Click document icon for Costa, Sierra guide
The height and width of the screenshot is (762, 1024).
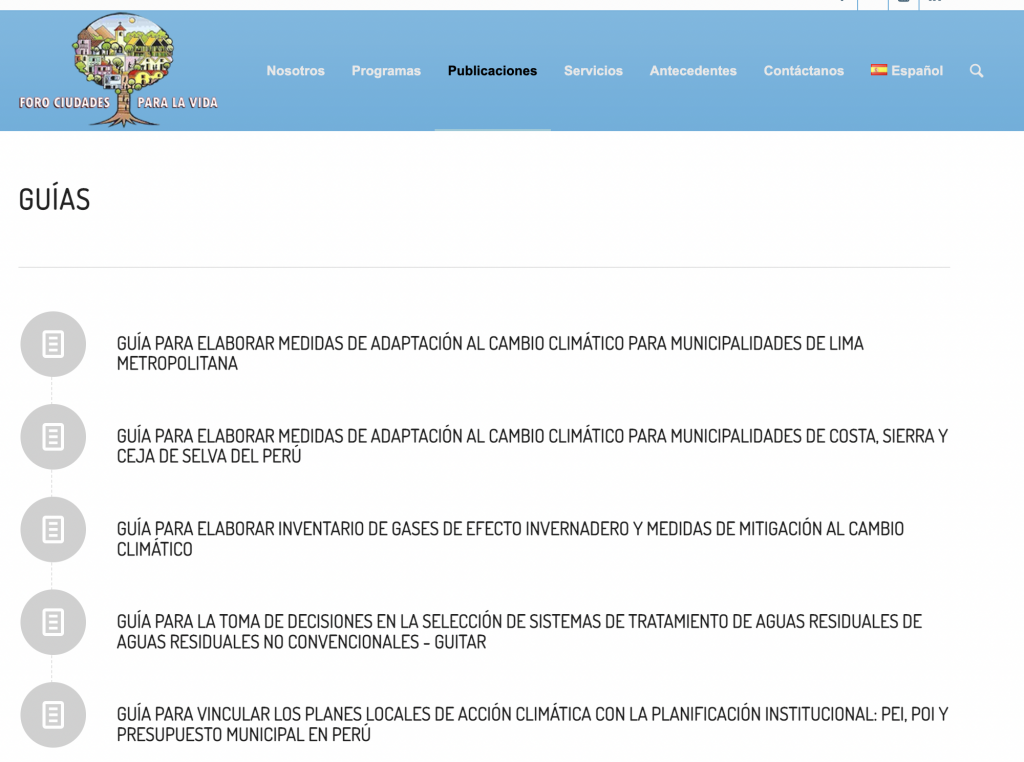53,437
